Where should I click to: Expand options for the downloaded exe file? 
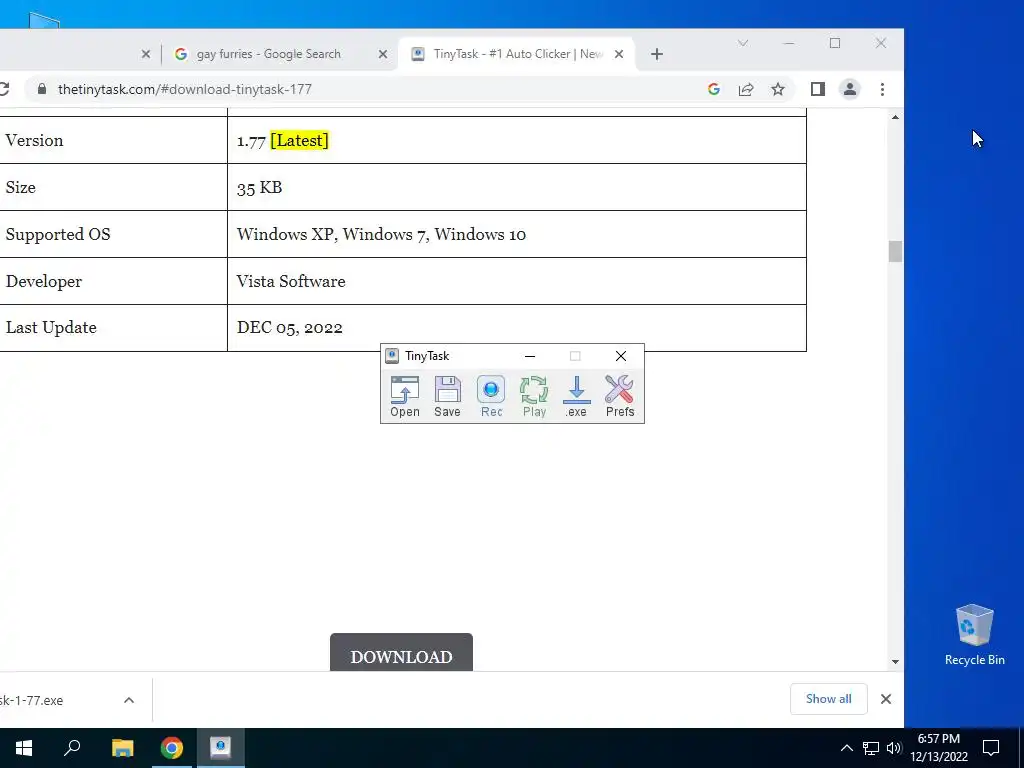click(x=129, y=700)
